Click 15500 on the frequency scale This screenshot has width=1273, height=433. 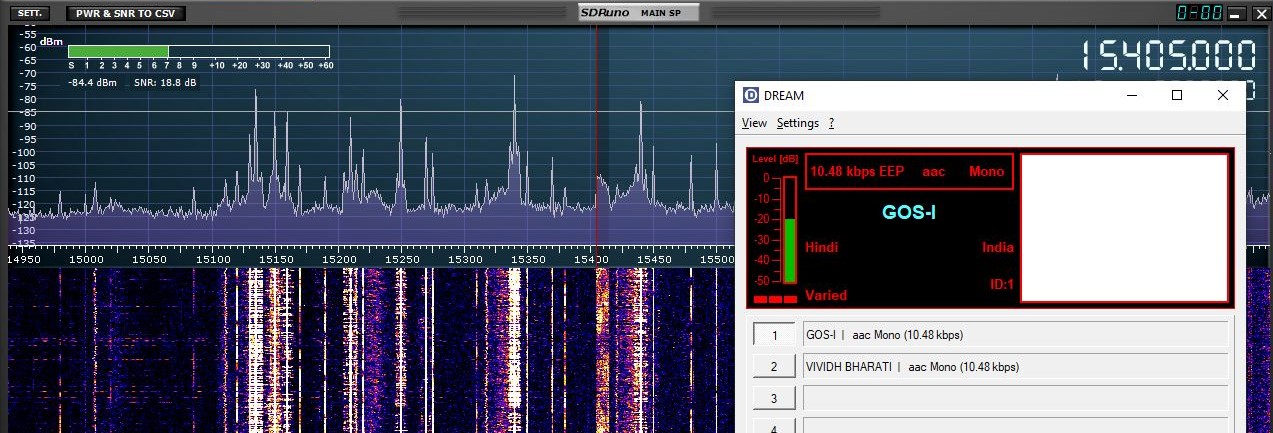coord(716,260)
